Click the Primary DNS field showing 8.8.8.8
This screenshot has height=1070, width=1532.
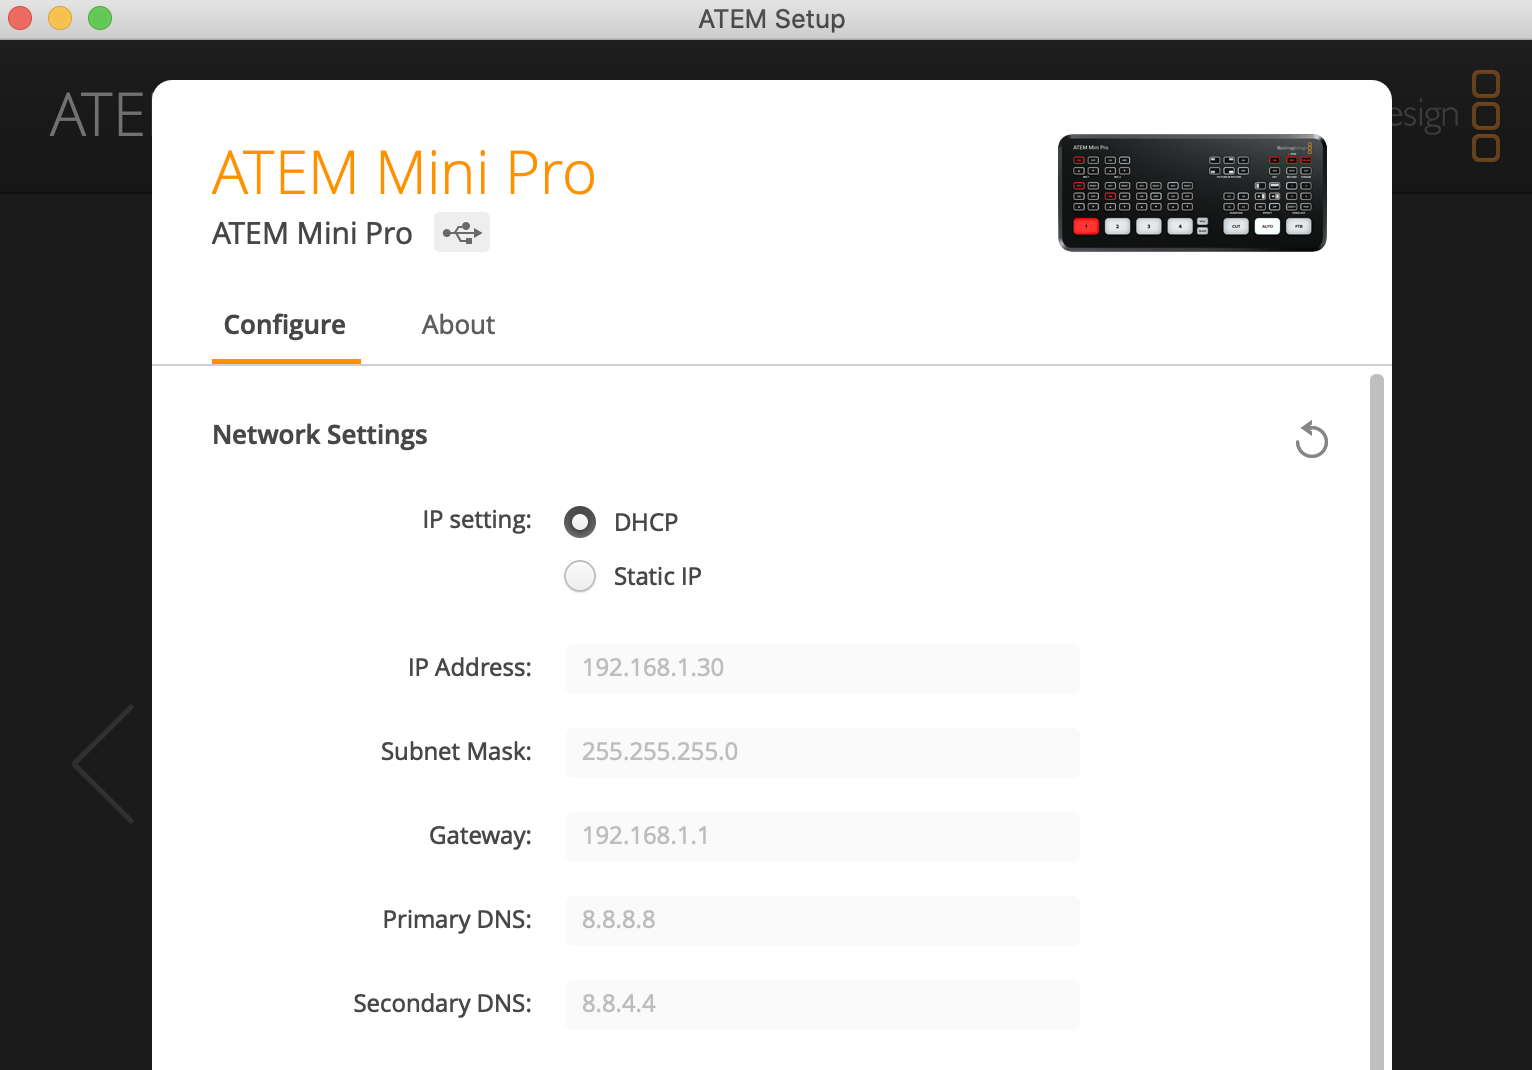822,920
